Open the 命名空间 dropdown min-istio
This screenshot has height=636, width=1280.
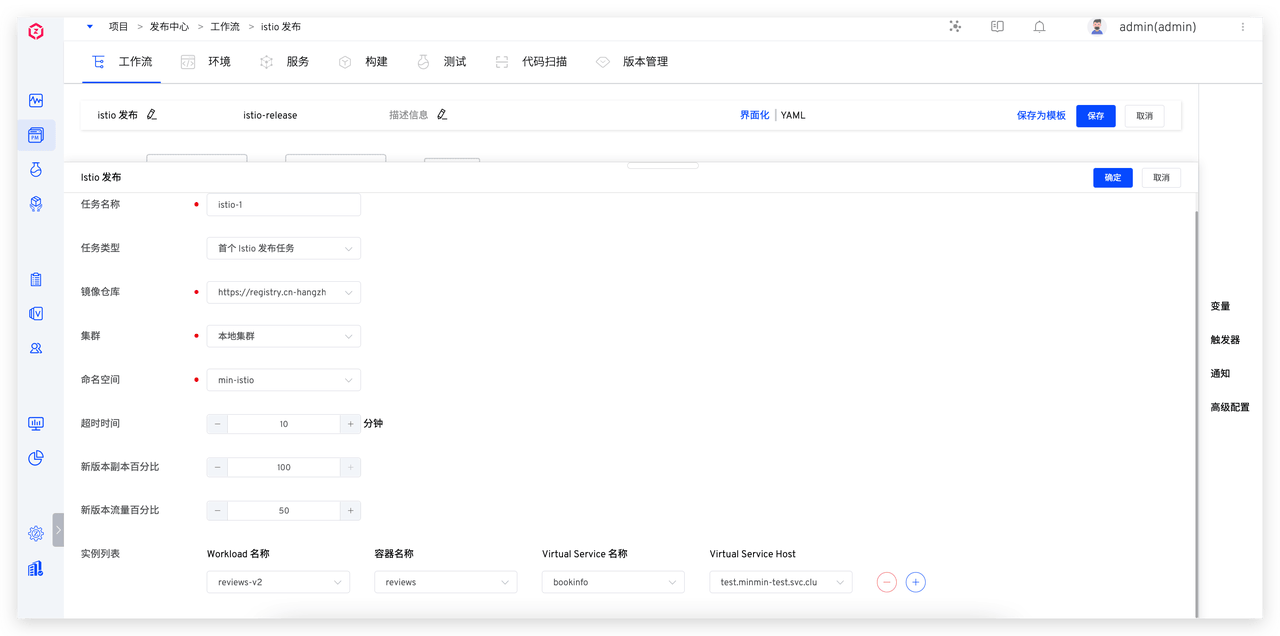[x=283, y=380]
